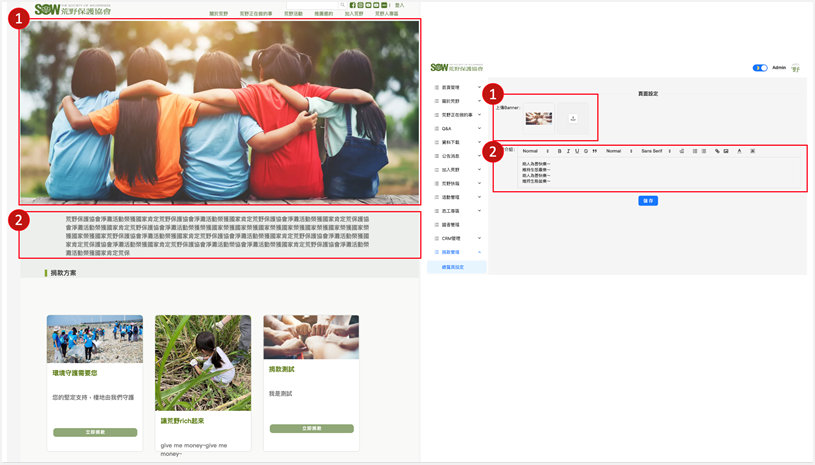Open 關於荒野 in the top navigation
This screenshot has width=815, height=465.
click(x=218, y=14)
